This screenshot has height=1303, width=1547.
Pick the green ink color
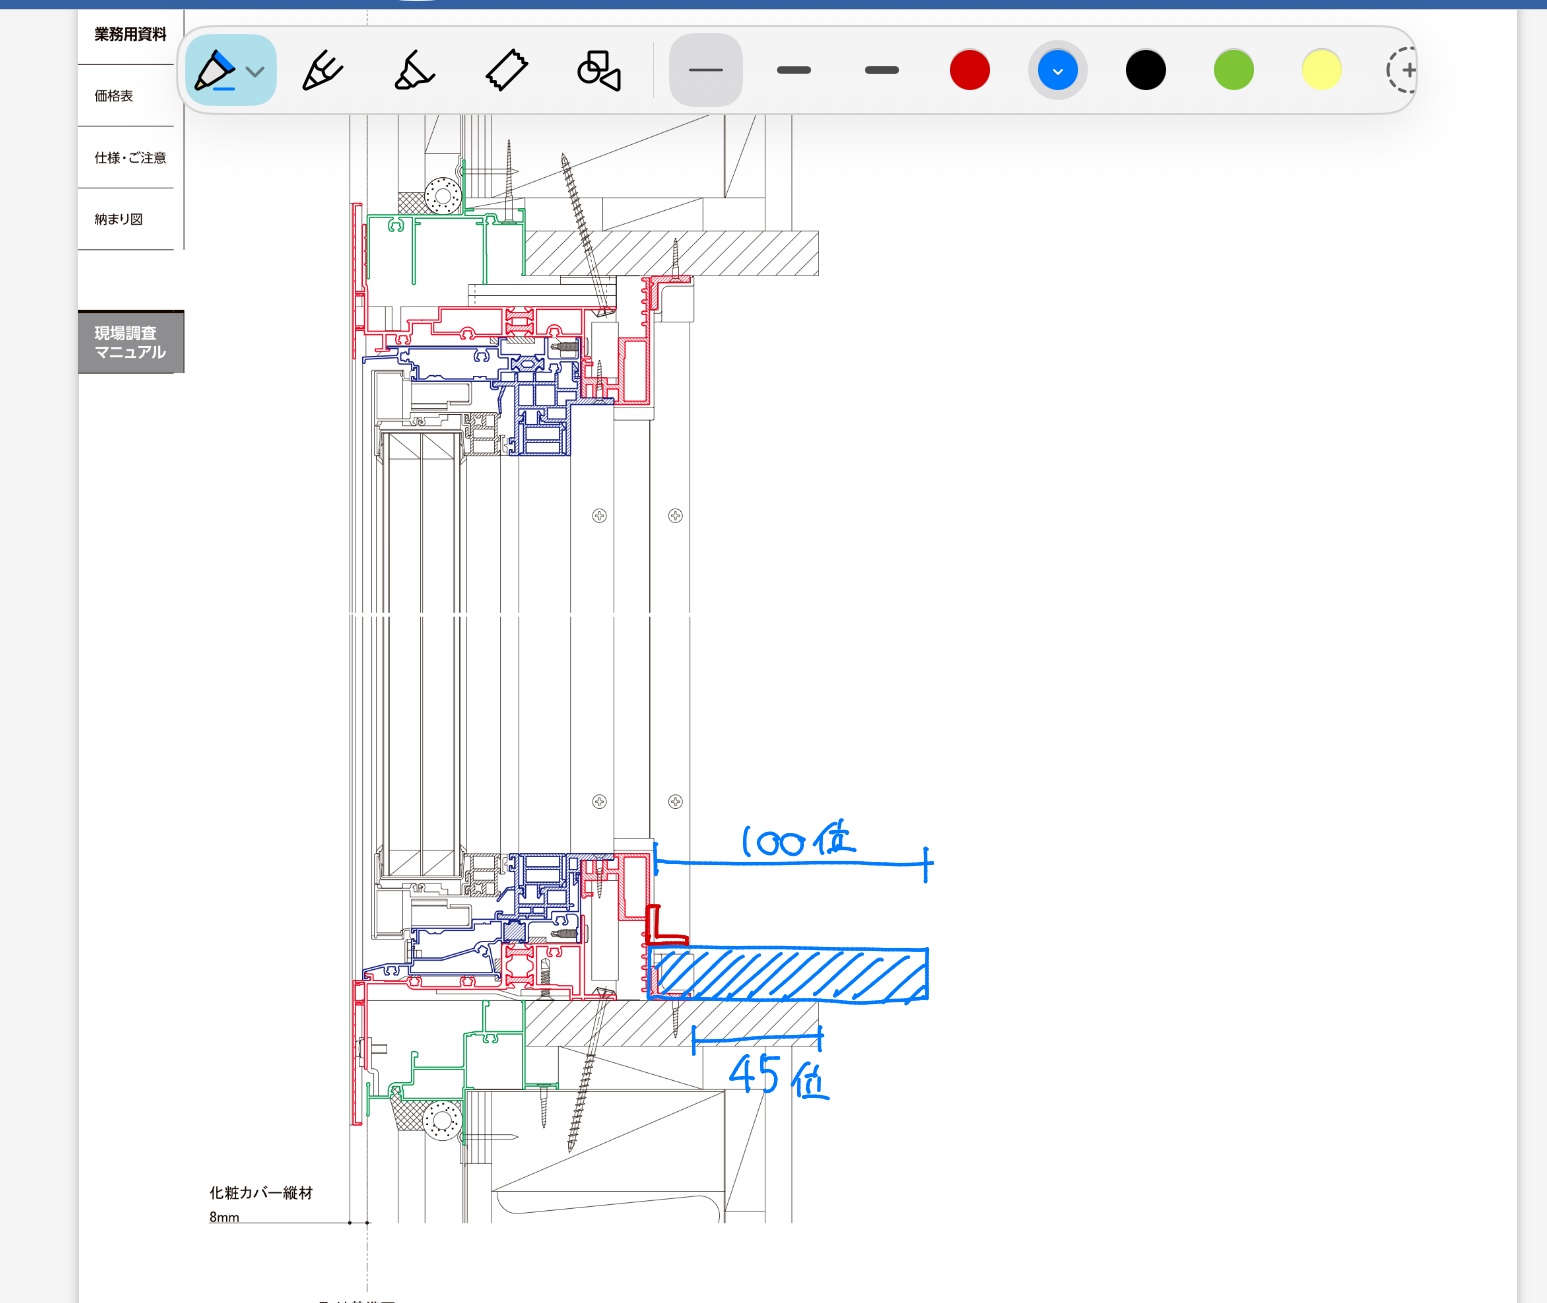click(1234, 70)
